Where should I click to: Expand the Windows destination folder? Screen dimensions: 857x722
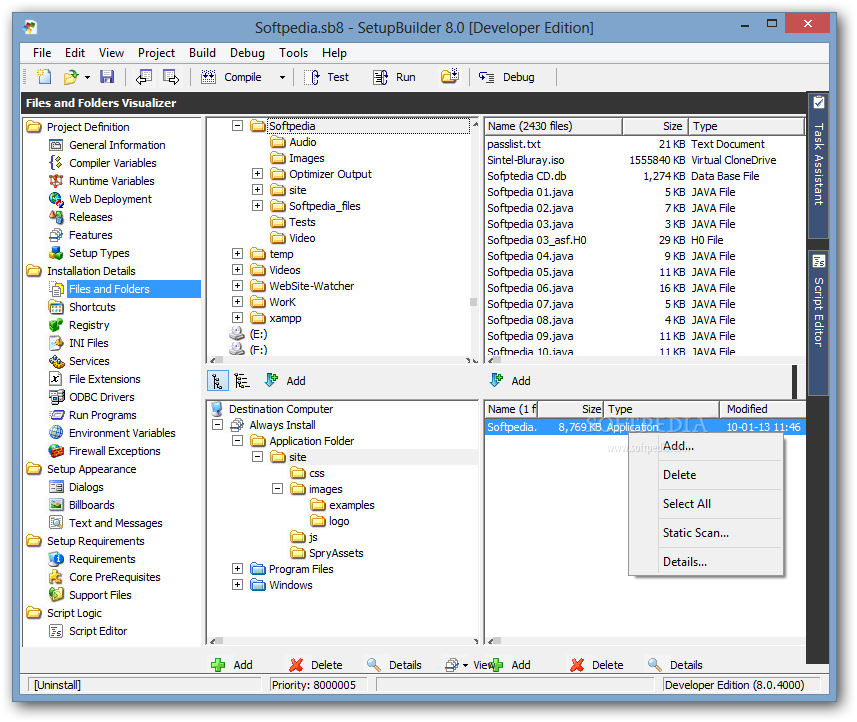(x=237, y=585)
